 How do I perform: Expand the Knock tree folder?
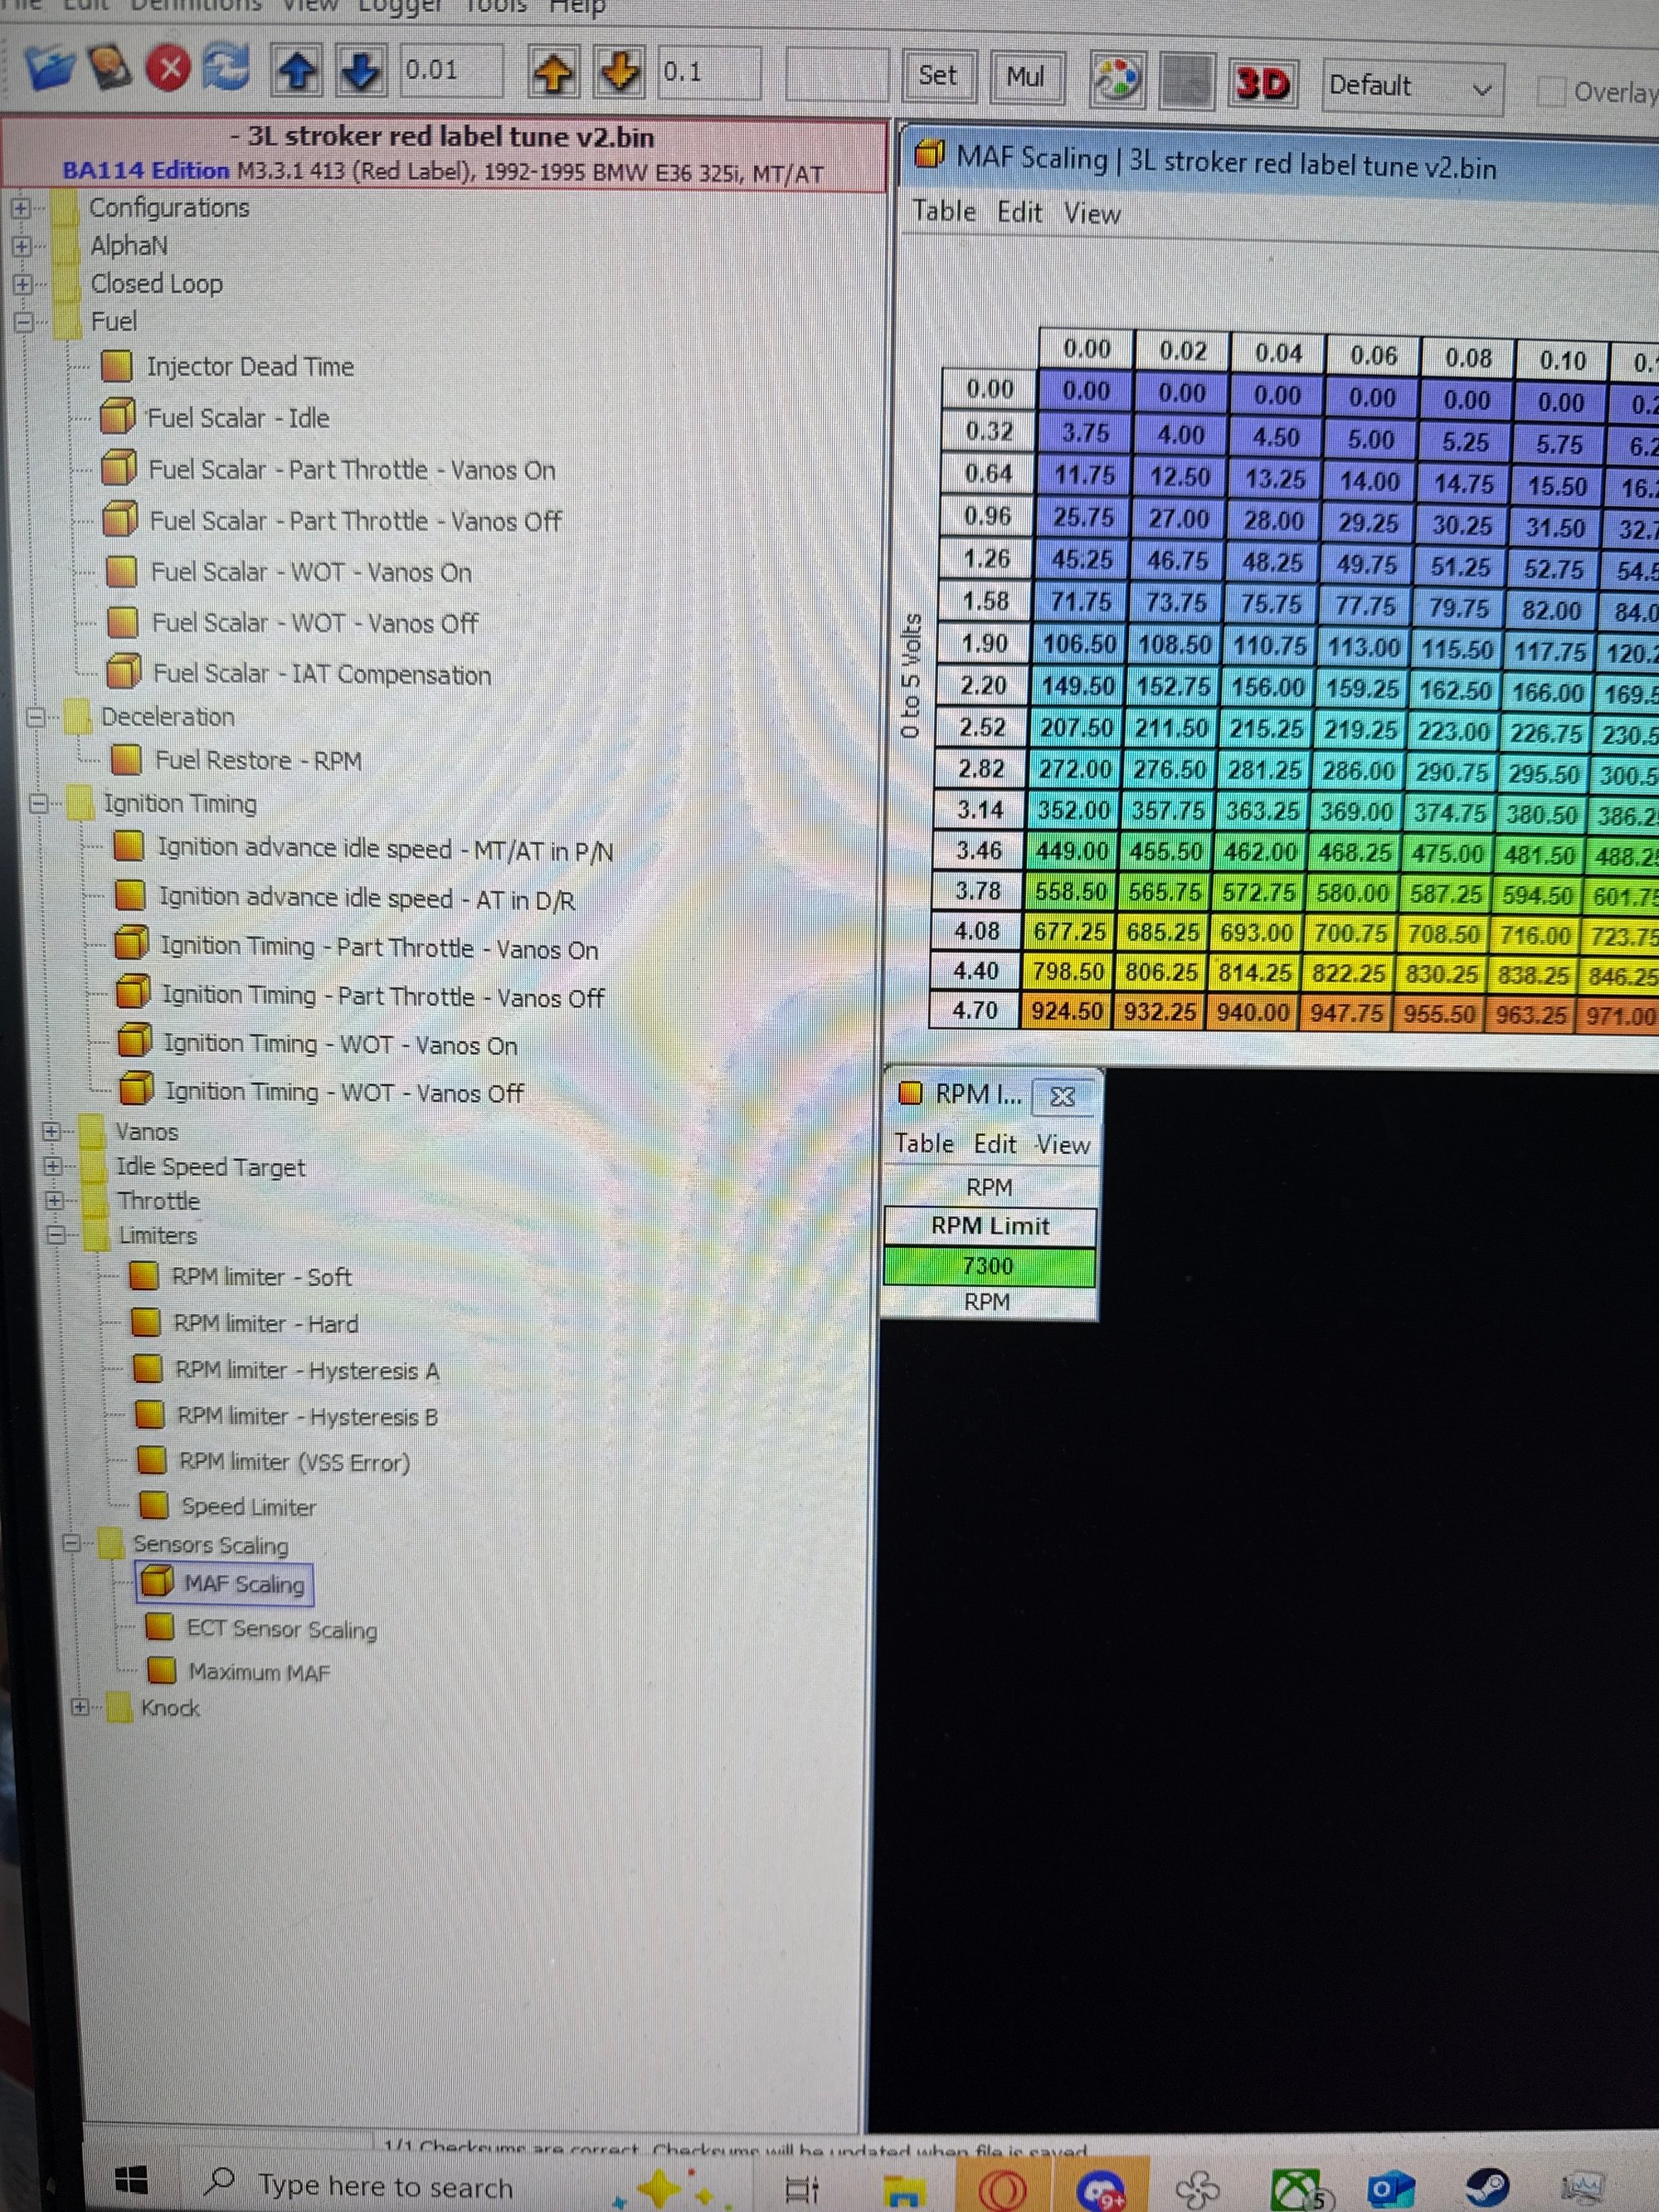point(81,1707)
